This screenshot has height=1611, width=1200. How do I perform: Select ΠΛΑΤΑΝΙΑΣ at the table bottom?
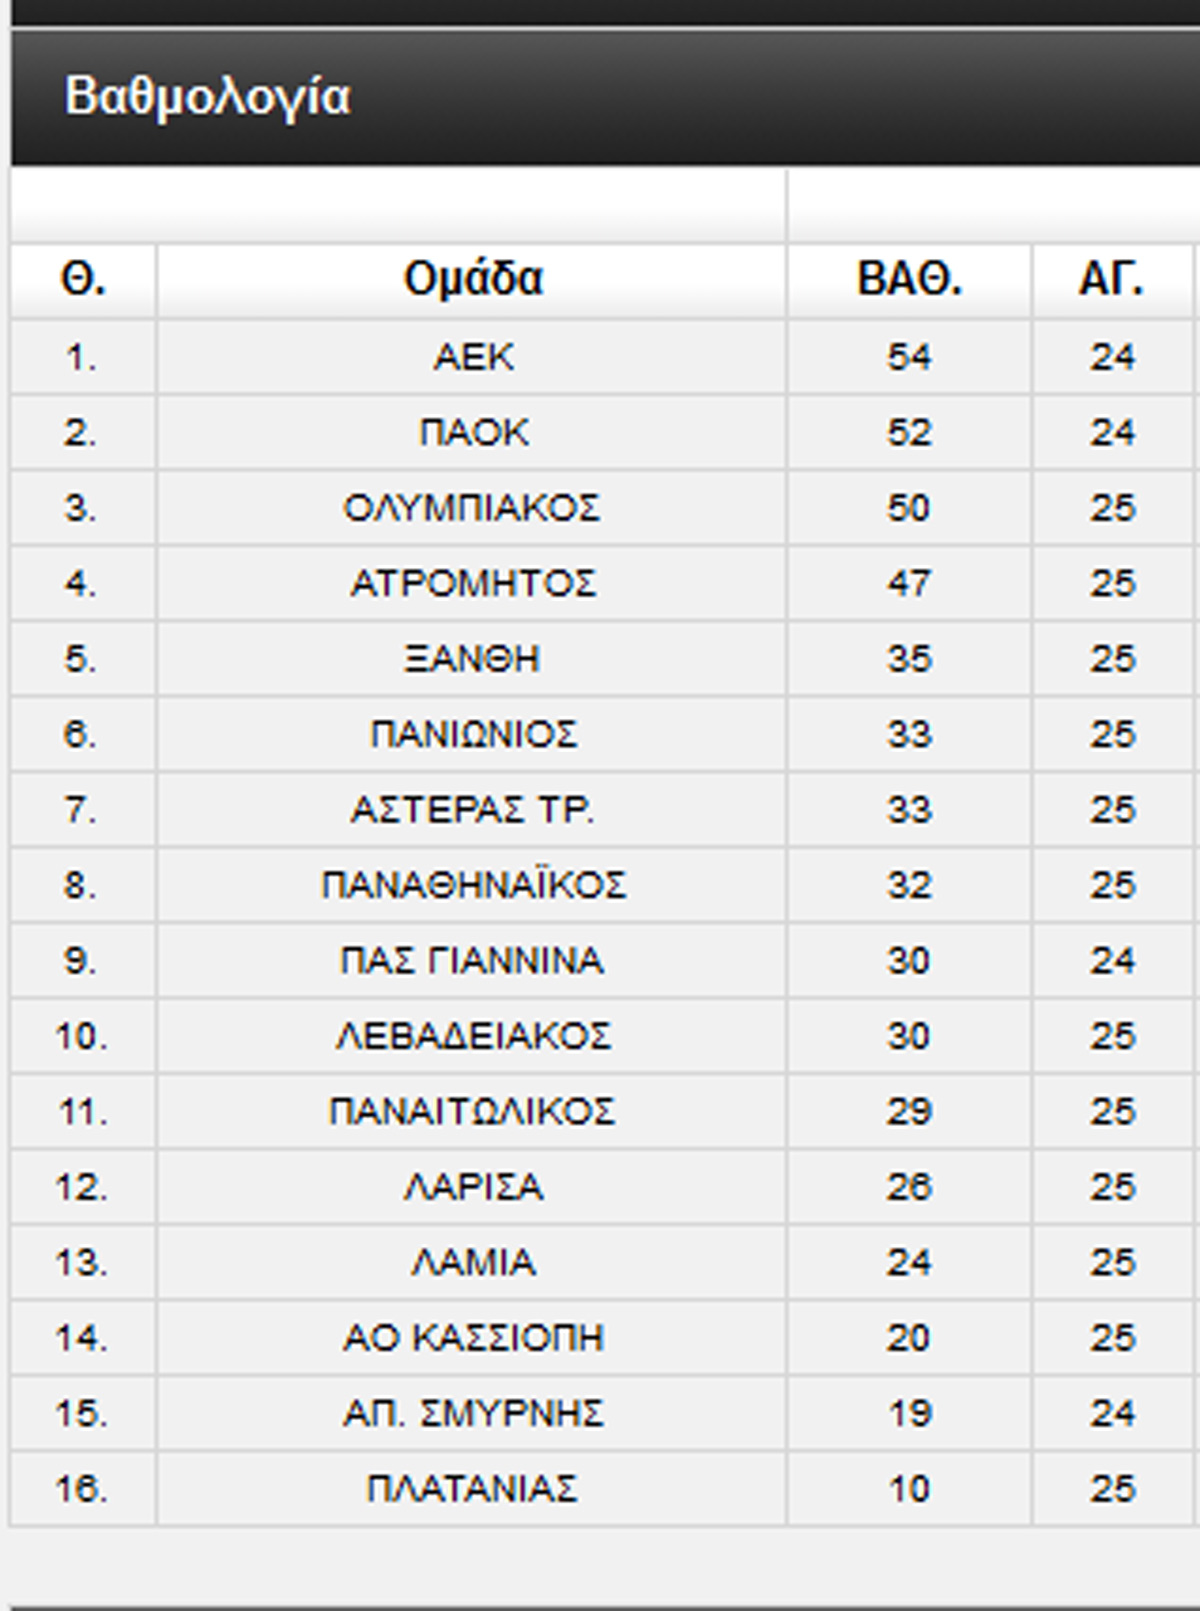(x=472, y=1489)
